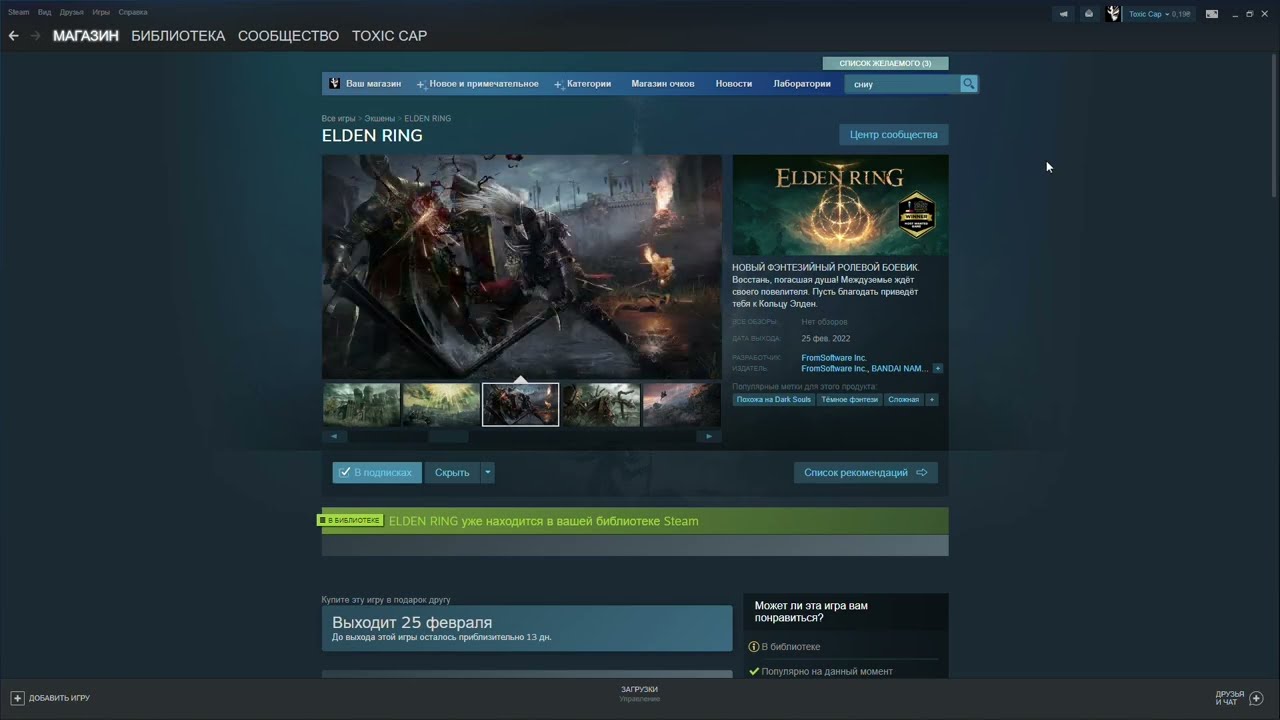Click the Скрыть button

(452, 472)
